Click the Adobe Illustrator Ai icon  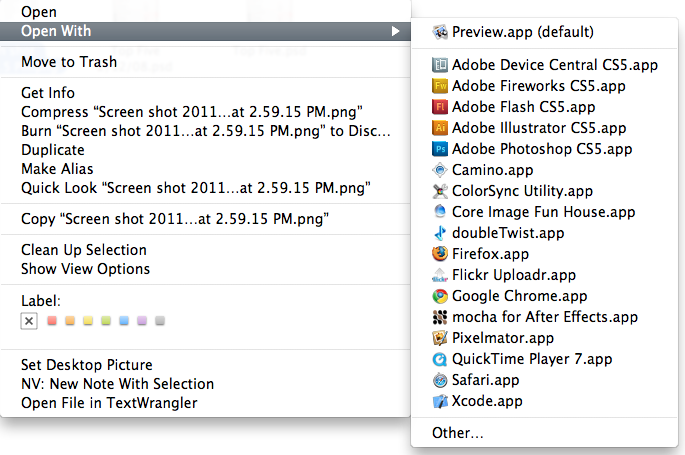point(440,128)
